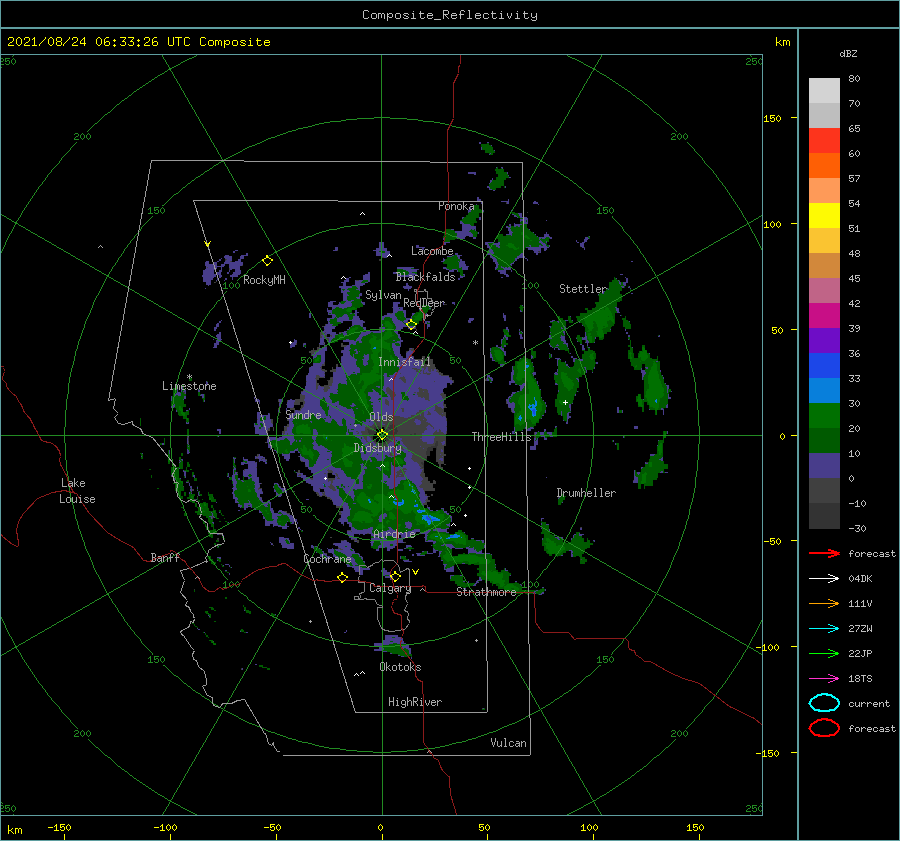Viewport: 900px width, 841px height.
Task: Click the Okotoks town label
Action: click(400, 667)
